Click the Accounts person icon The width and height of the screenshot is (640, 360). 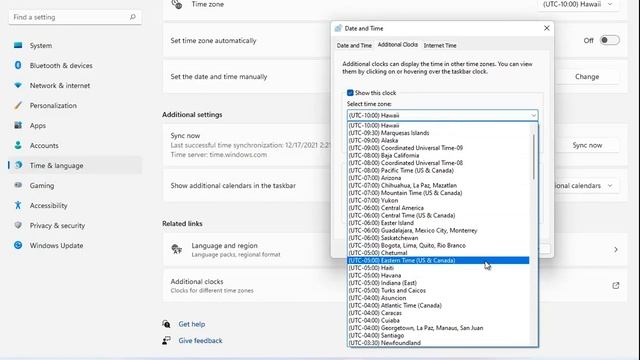18,145
